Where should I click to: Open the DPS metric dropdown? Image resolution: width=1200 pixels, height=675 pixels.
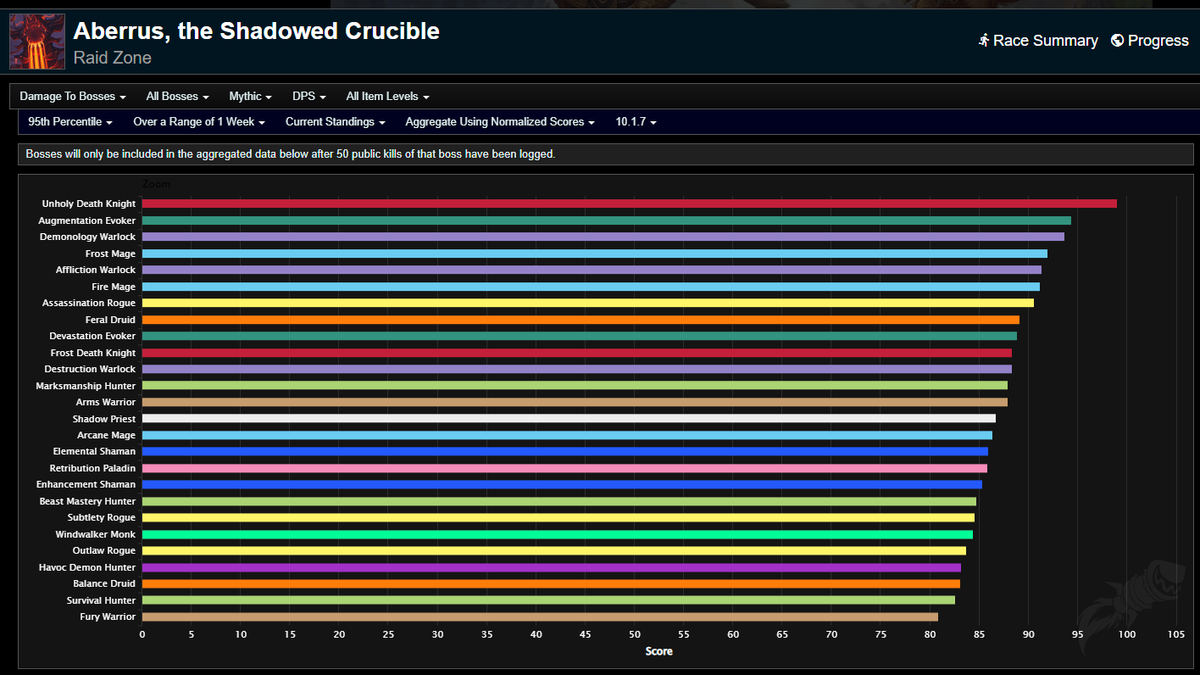click(x=309, y=97)
